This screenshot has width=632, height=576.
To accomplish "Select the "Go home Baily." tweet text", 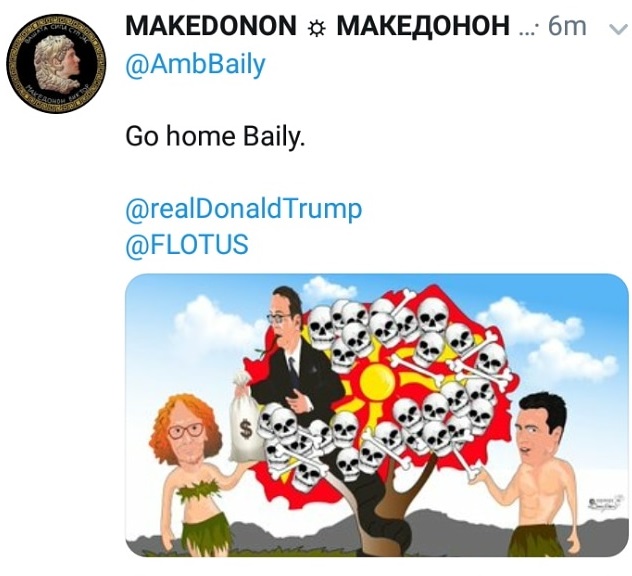I will [x=215, y=137].
